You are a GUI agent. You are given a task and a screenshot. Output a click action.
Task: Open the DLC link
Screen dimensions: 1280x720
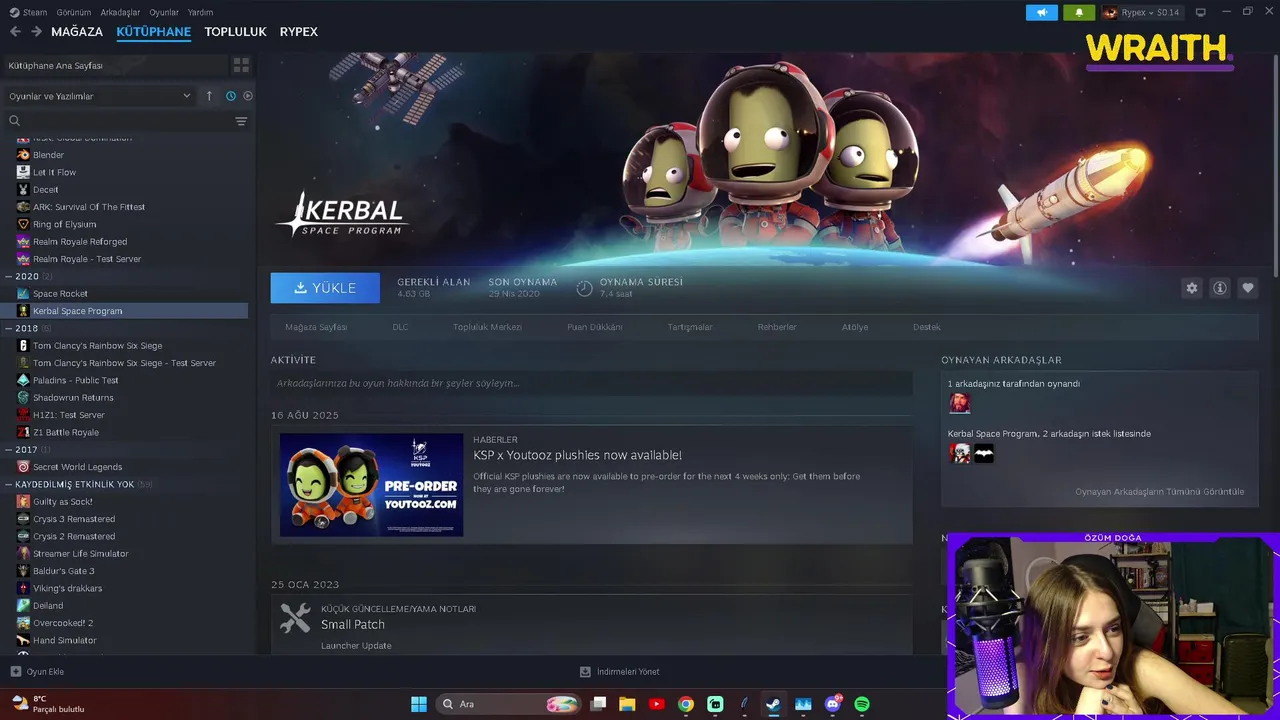pos(400,327)
